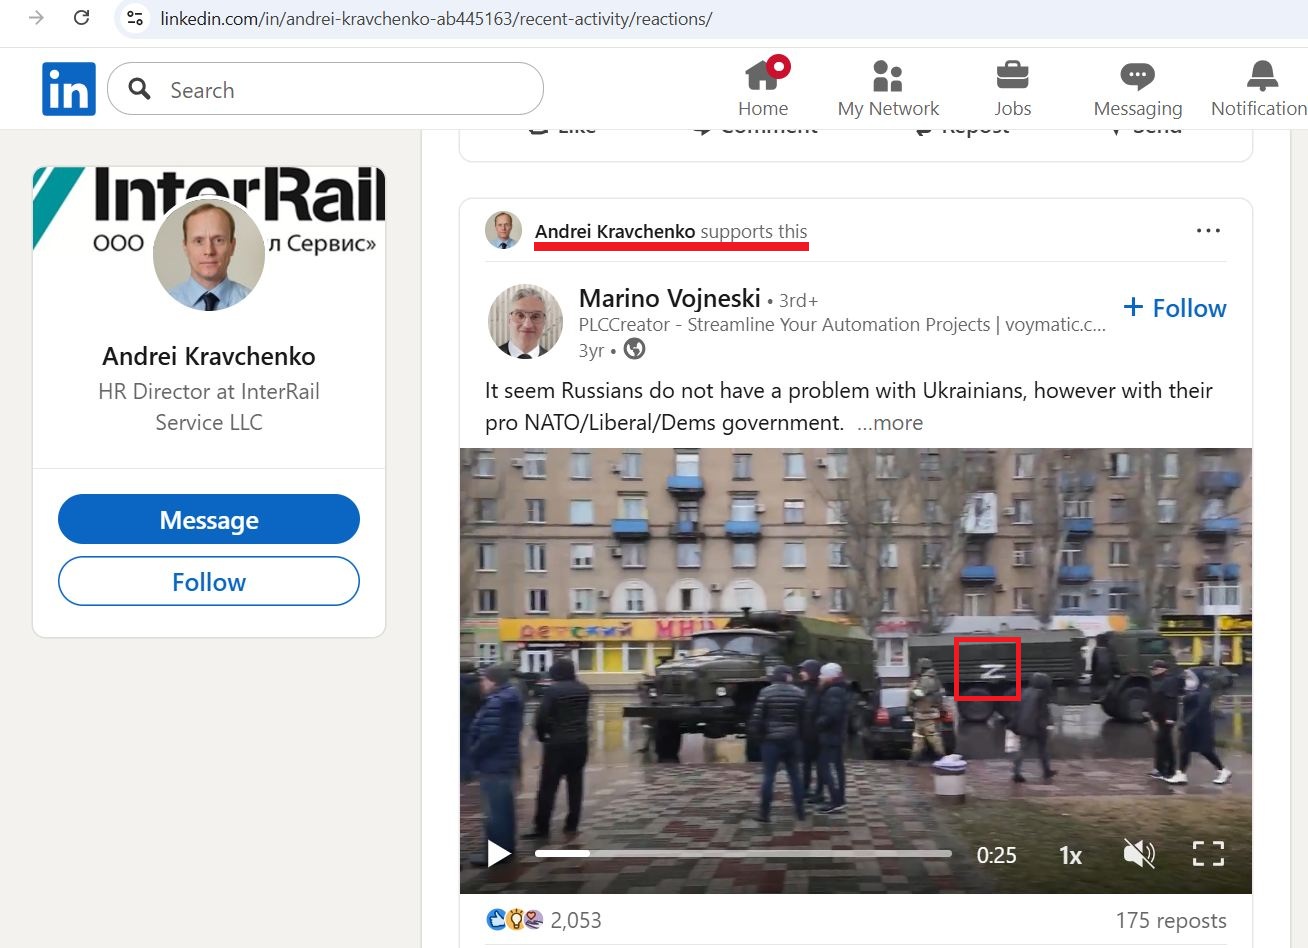
Task: Open the Jobs briefcase icon
Action: click(1012, 75)
